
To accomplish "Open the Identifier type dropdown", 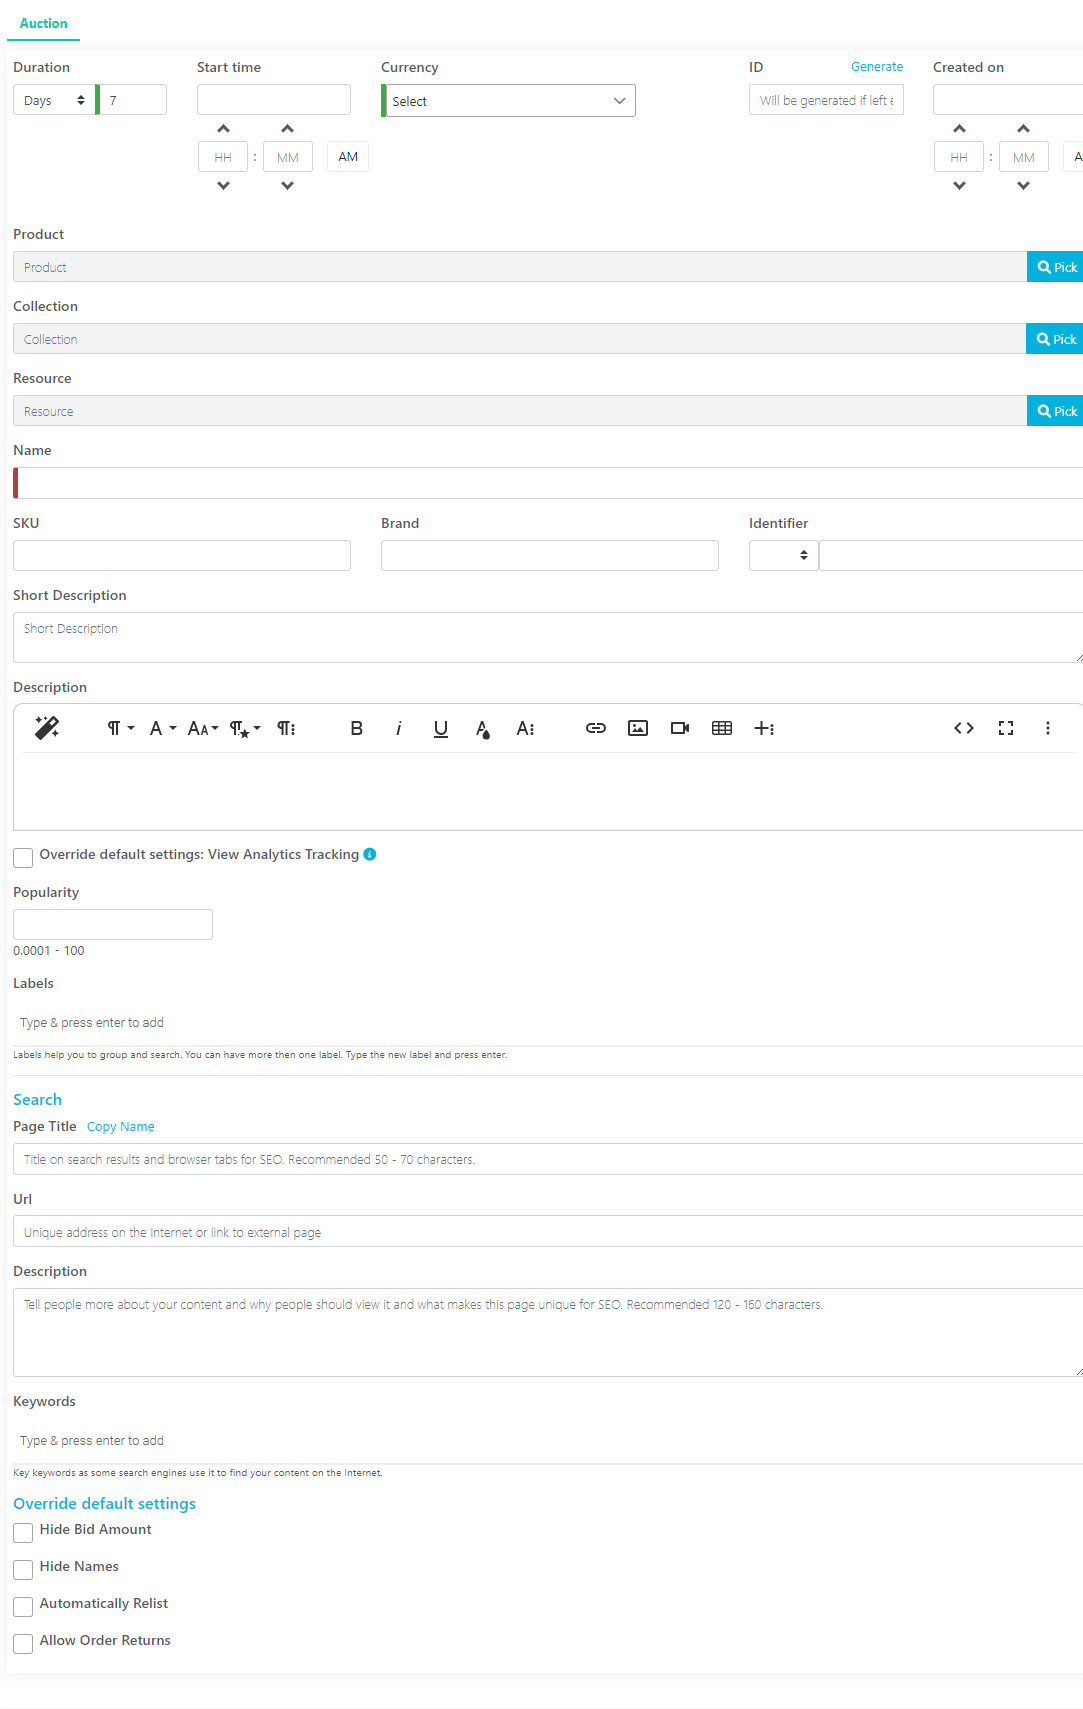I will point(784,555).
